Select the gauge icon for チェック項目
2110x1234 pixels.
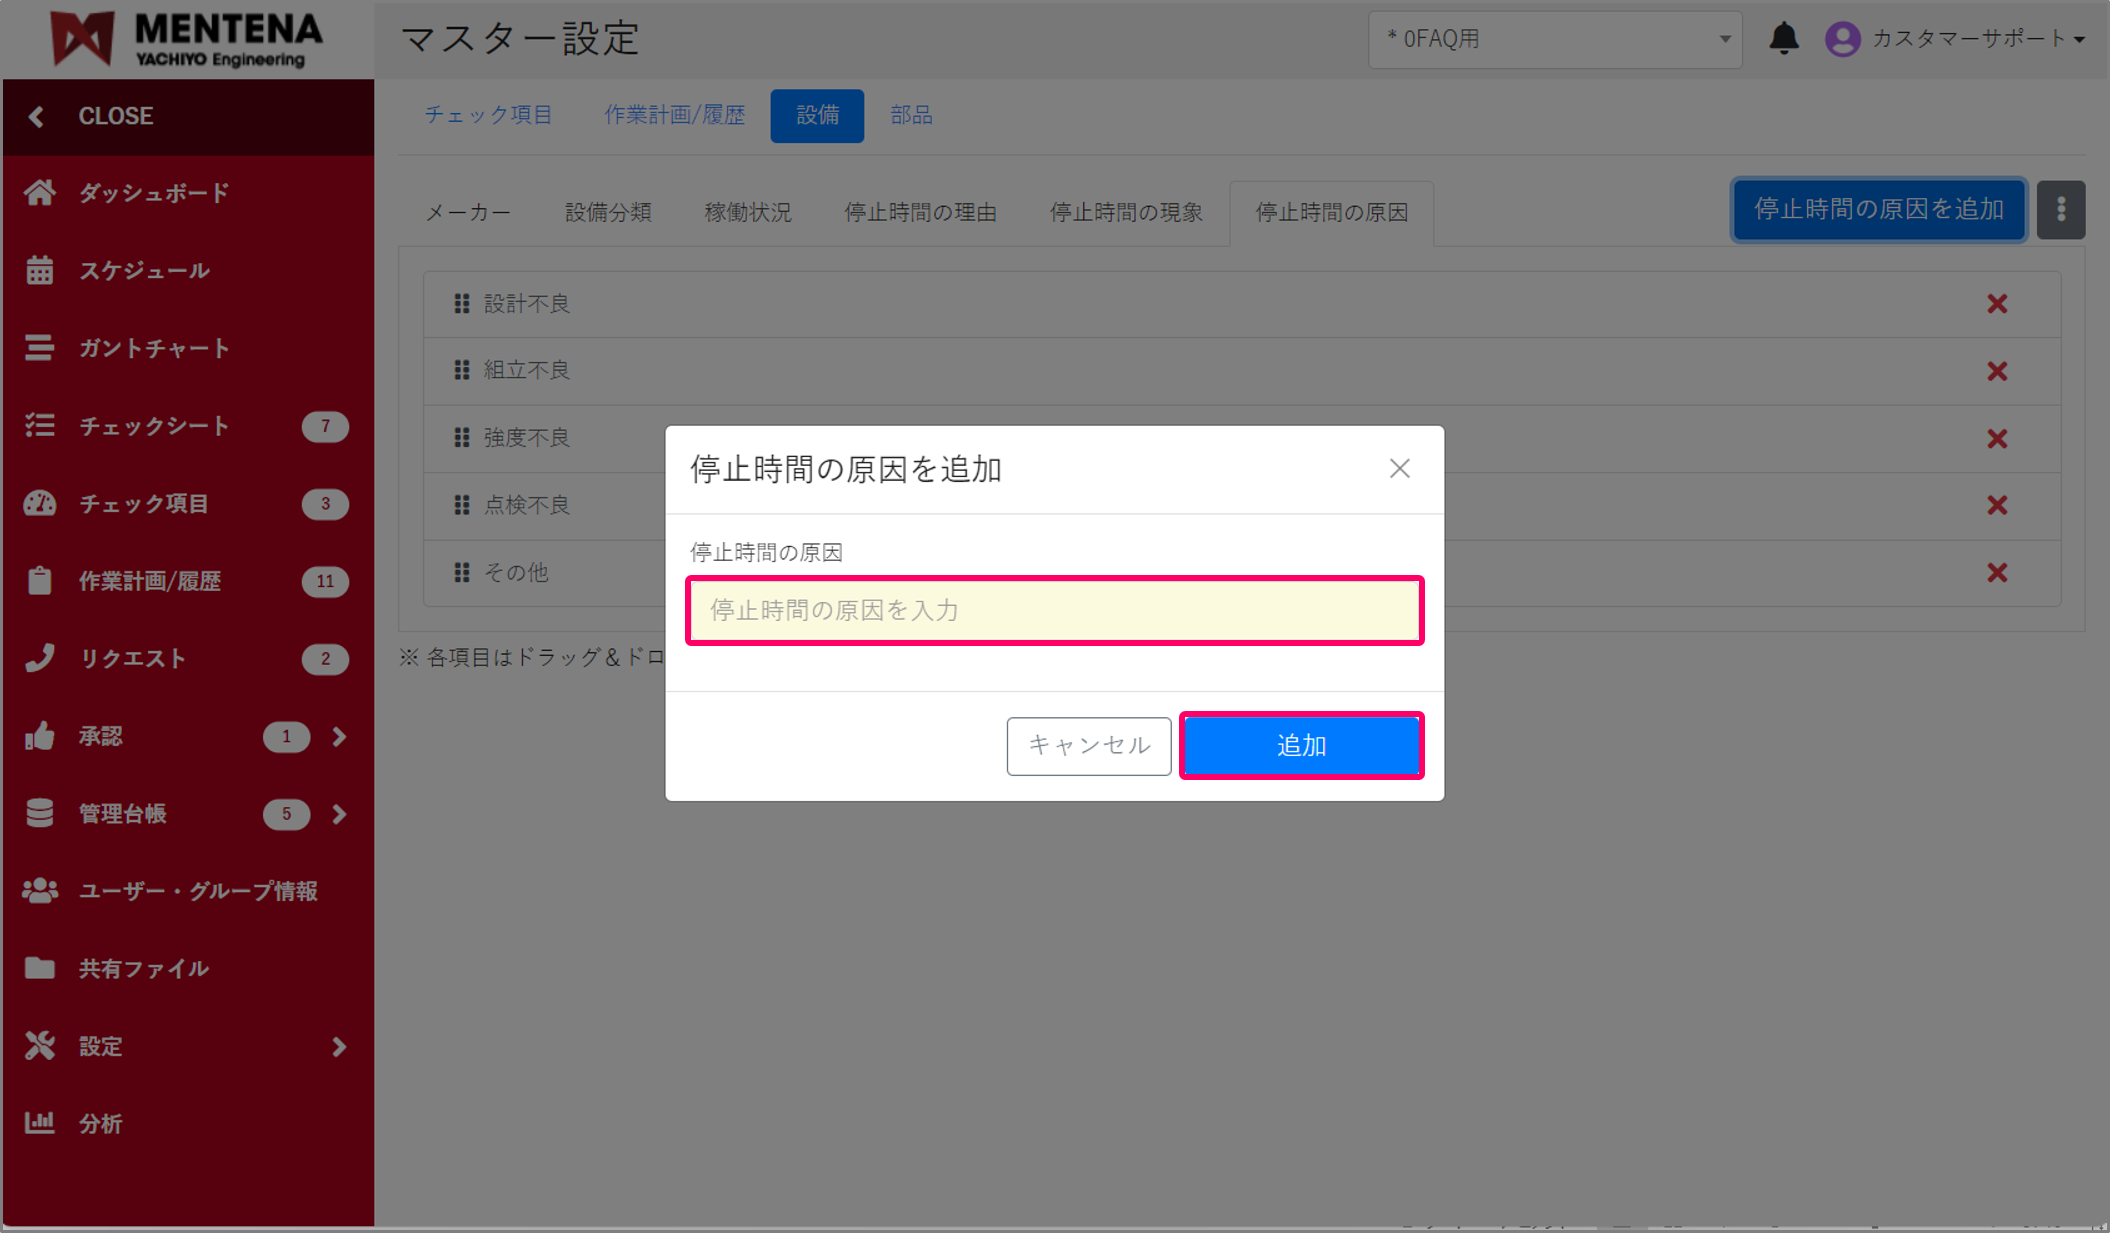[38, 503]
